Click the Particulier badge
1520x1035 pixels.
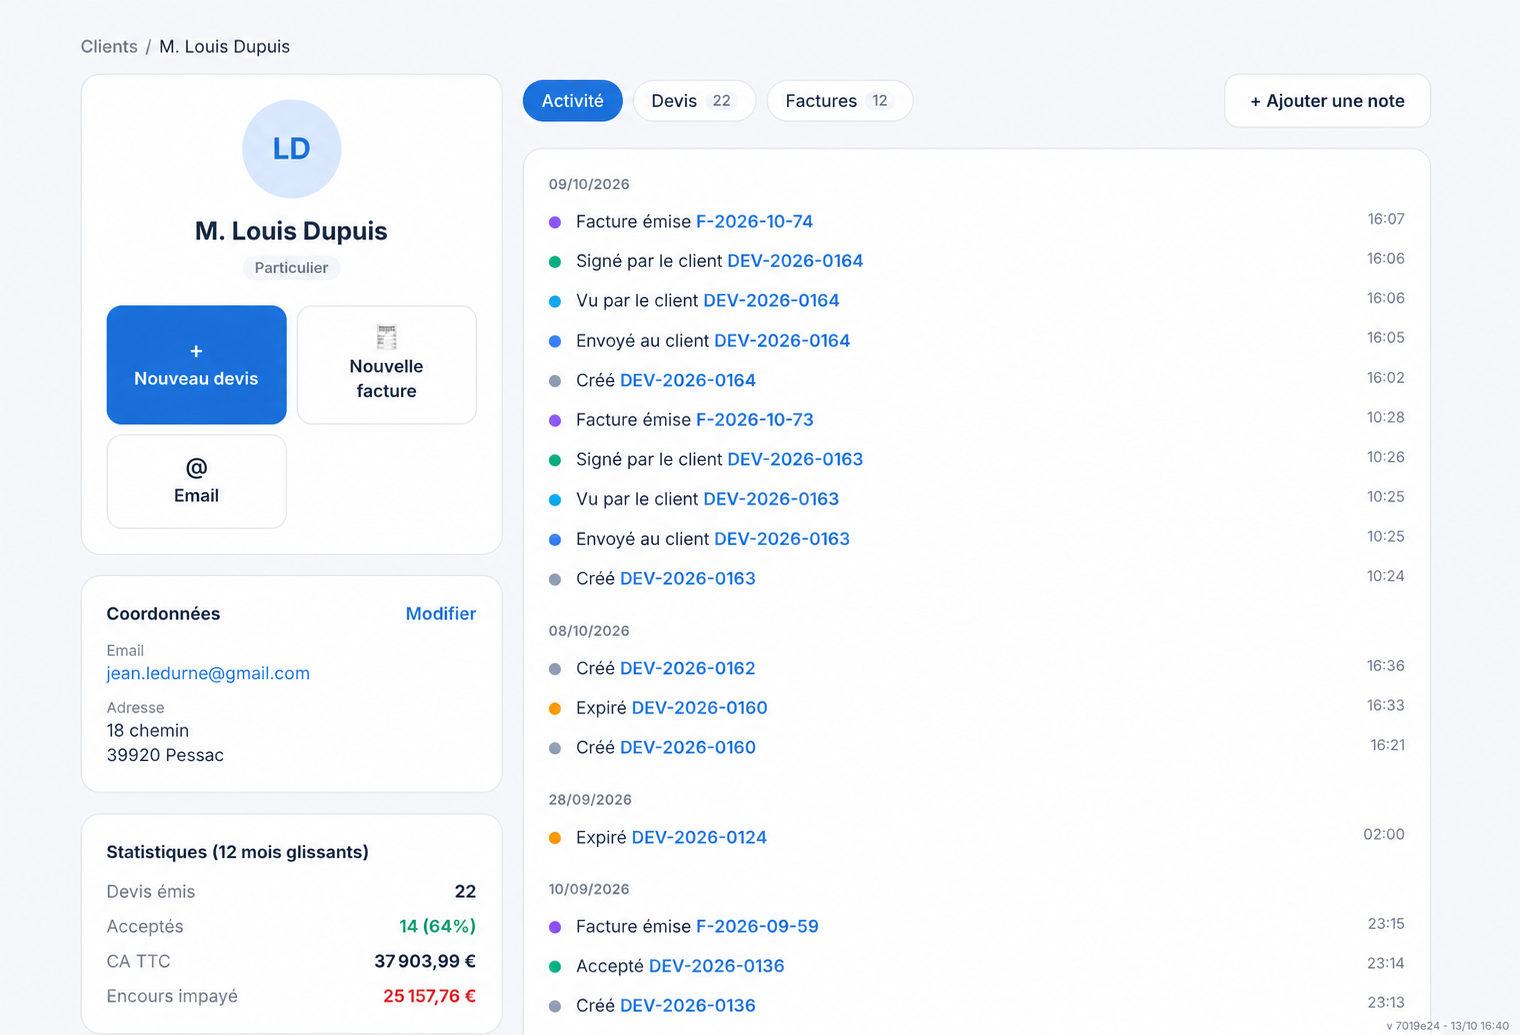pyautogui.click(x=291, y=268)
